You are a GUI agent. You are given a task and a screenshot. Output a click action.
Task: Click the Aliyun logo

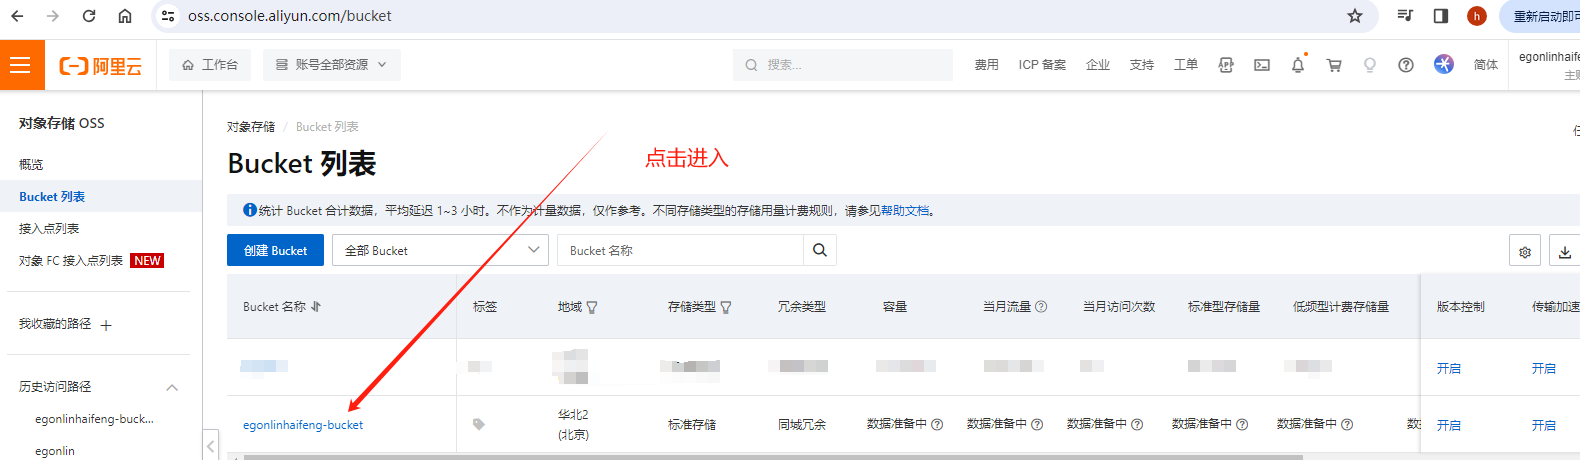click(100, 66)
